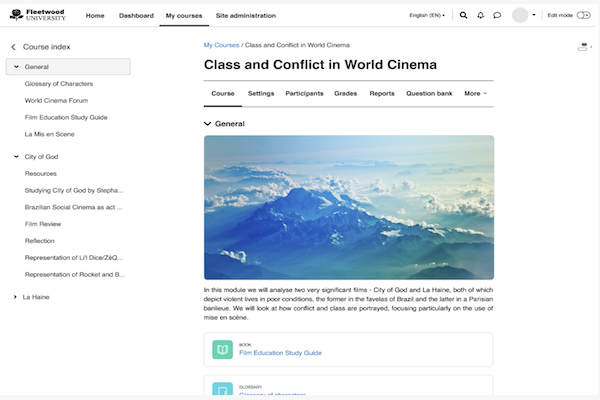Open the Reports tab
Screen dimensions: 600x400
coord(382,93)
